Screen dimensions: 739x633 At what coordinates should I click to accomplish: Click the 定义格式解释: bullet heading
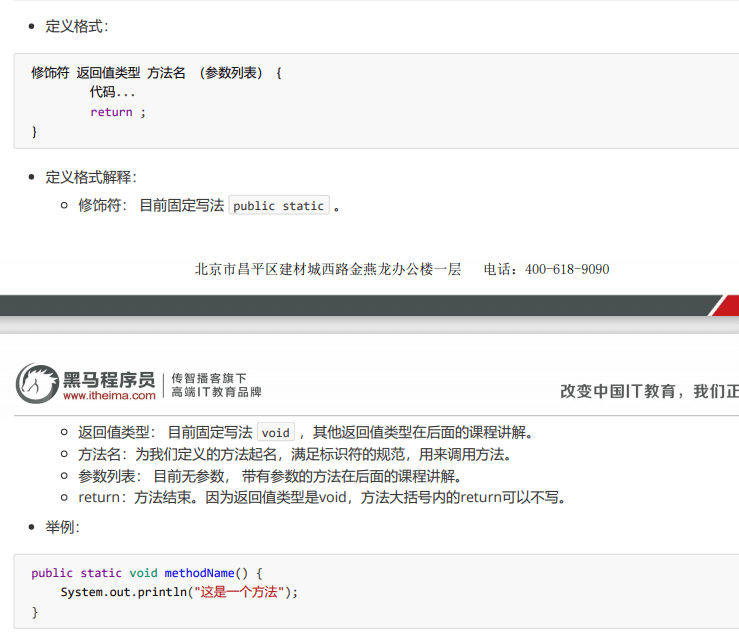[91, 177]
